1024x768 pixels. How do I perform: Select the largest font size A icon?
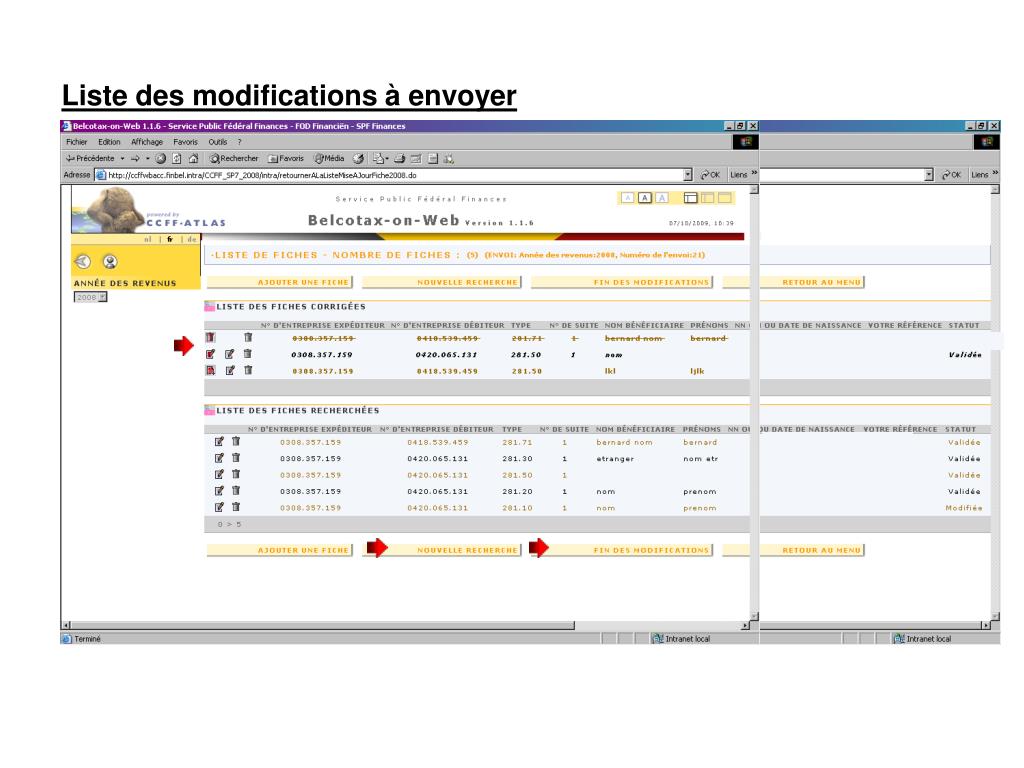[x=662, y=197]
